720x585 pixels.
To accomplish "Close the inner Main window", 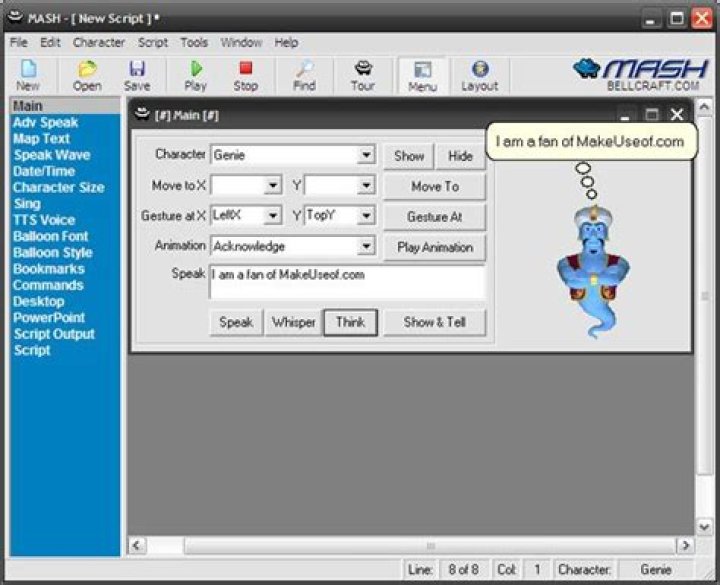I will pyautogui.click(x=677, y=114).
